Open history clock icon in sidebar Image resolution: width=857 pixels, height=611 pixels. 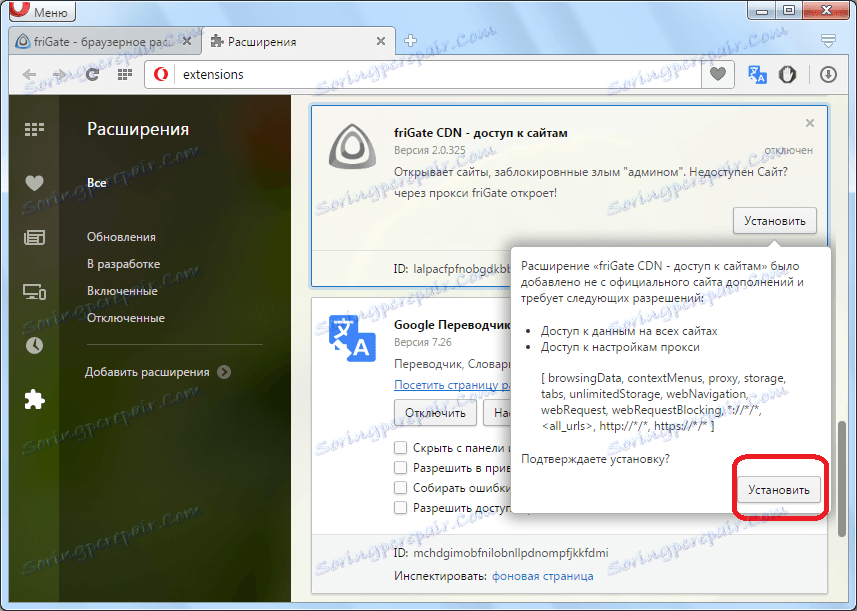pyautogui.click(x=34, y=345)
